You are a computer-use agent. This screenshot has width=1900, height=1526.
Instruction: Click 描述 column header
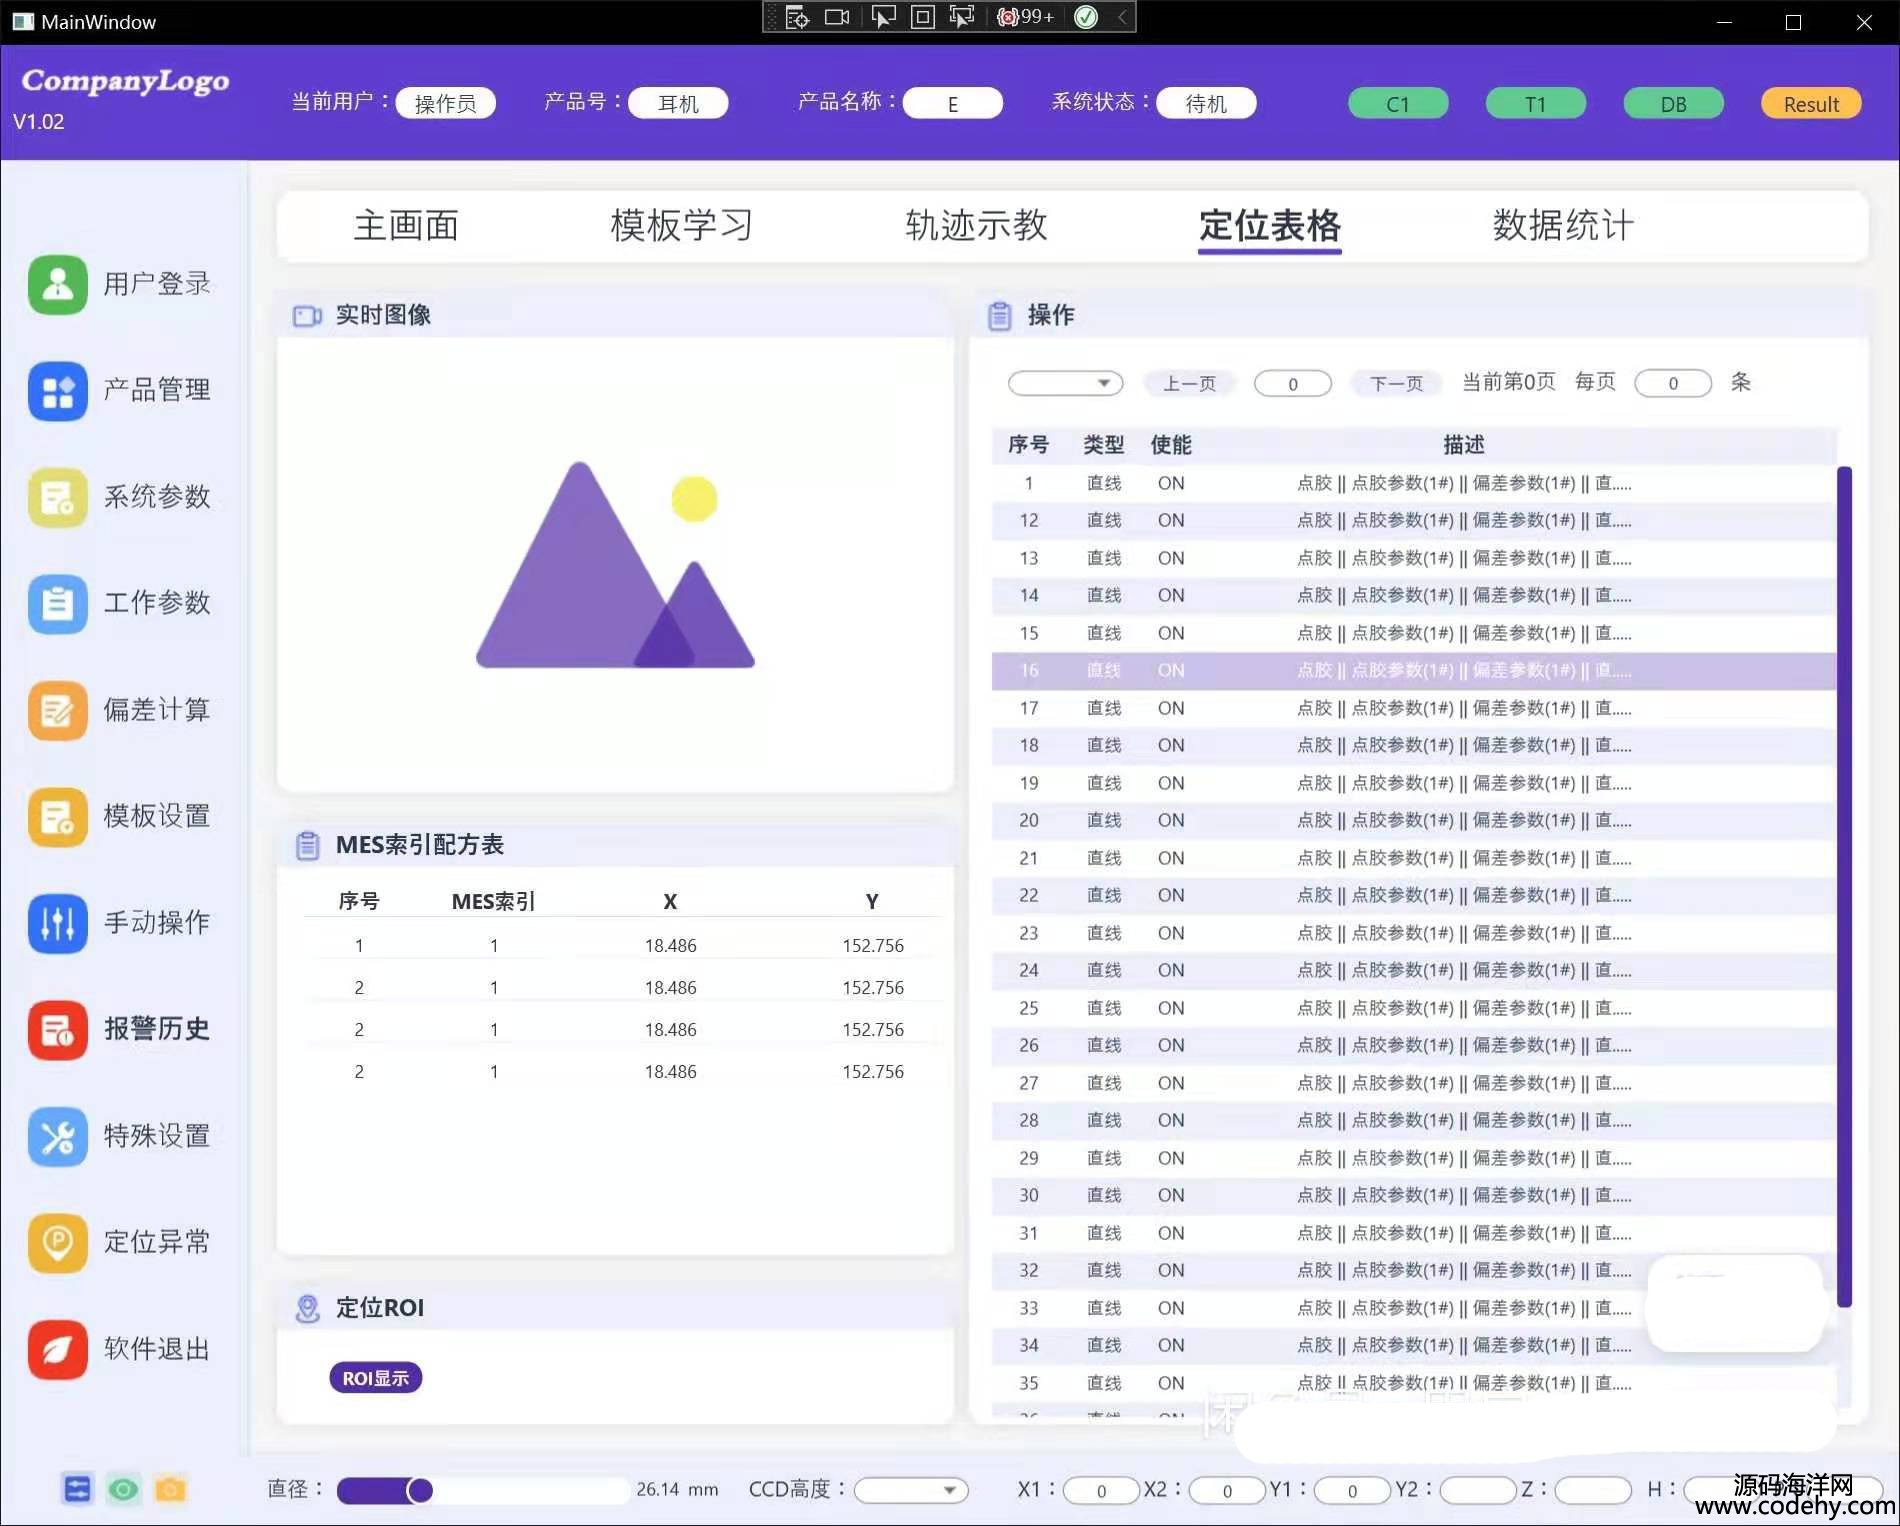tap(1464, 445)
